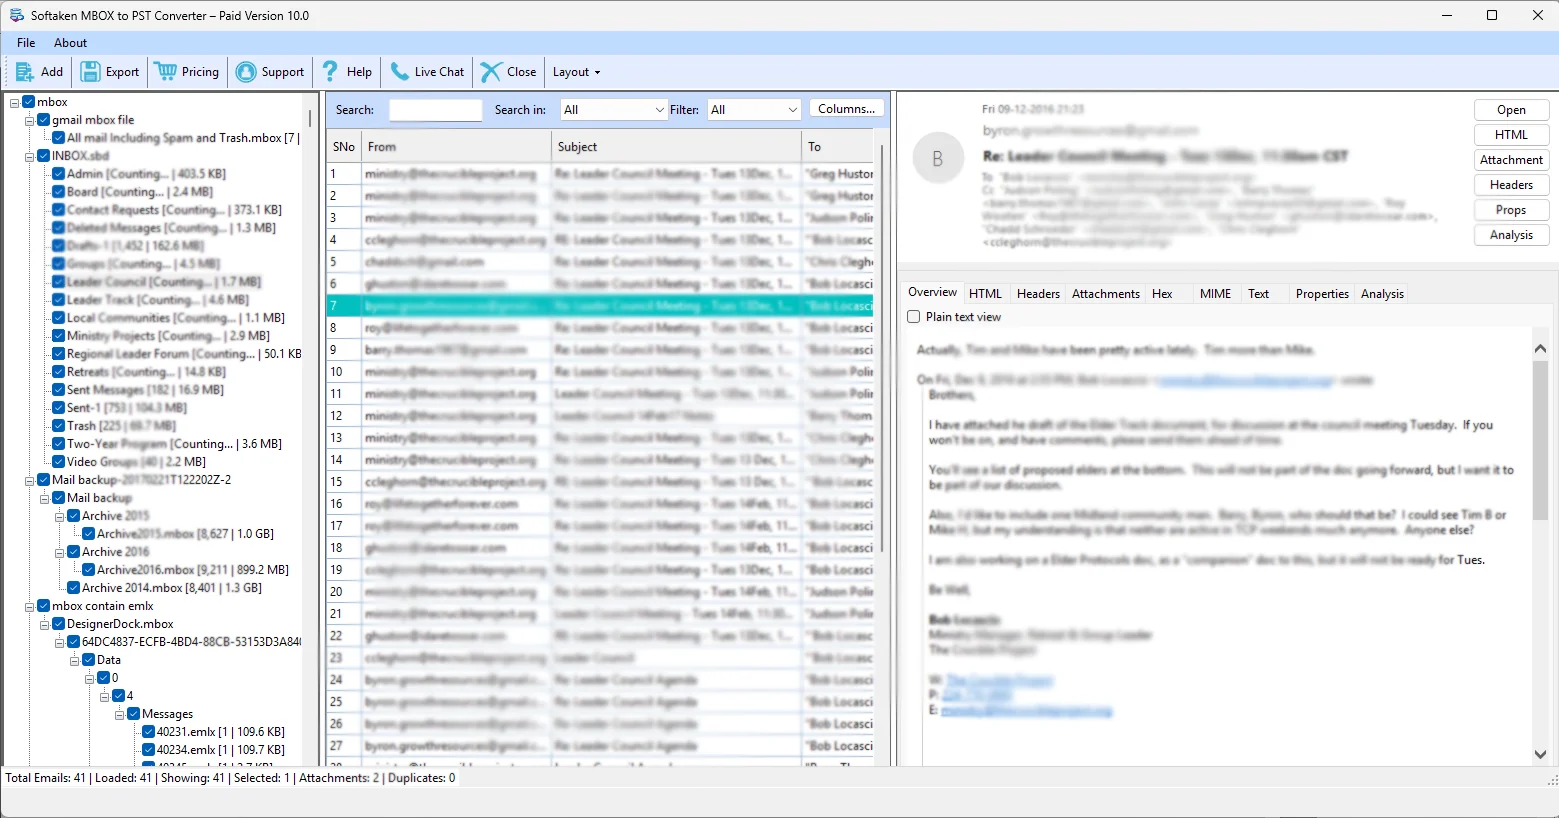Collapse the mbox contain emlx node
Viewport: 1559px width, 818px height.
(30, 606)
